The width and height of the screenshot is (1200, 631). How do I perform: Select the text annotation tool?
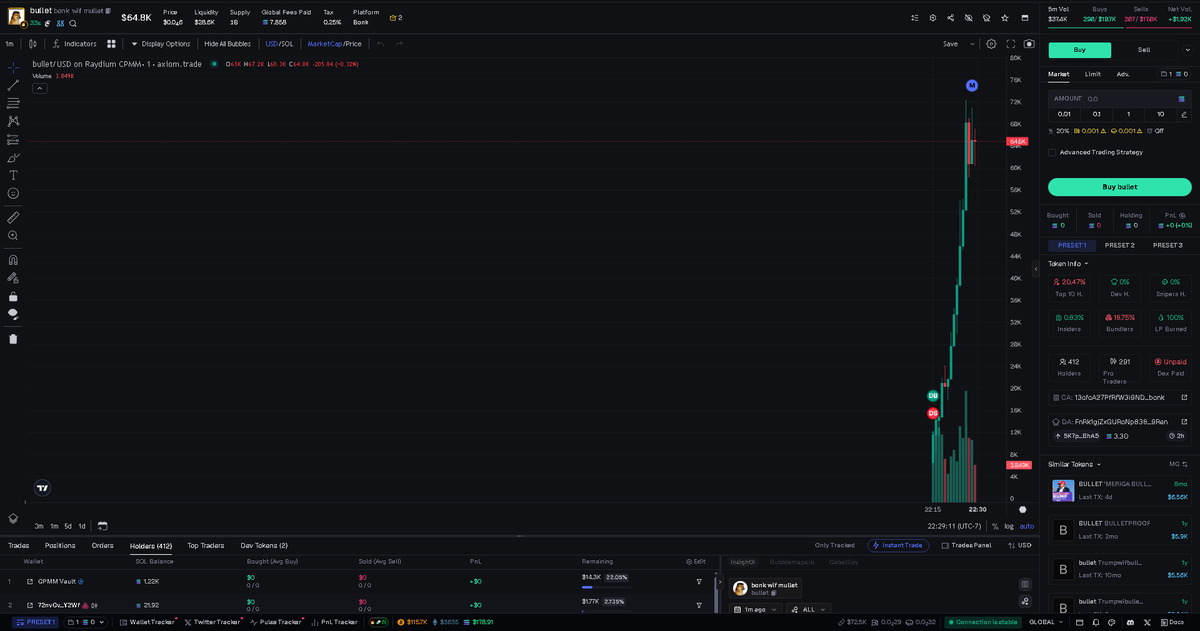pyautogui.click(x=13, y=175)
